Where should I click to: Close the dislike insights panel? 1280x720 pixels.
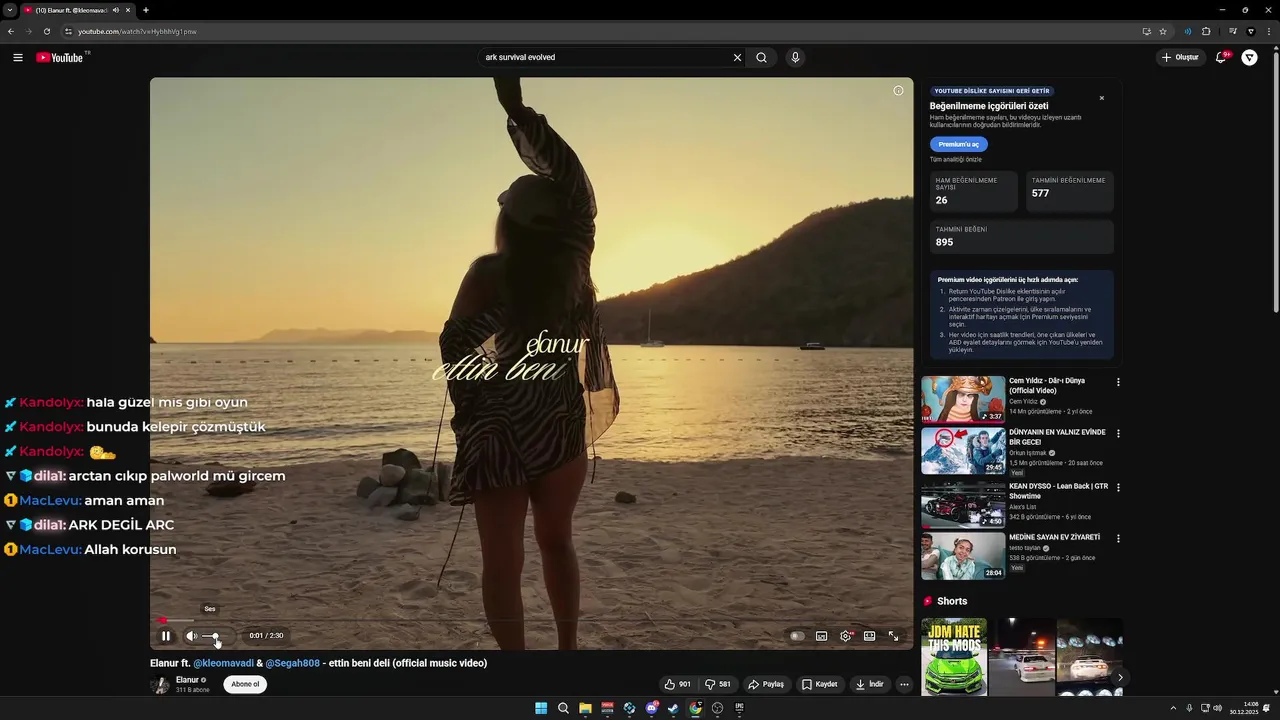point(1102,98)
